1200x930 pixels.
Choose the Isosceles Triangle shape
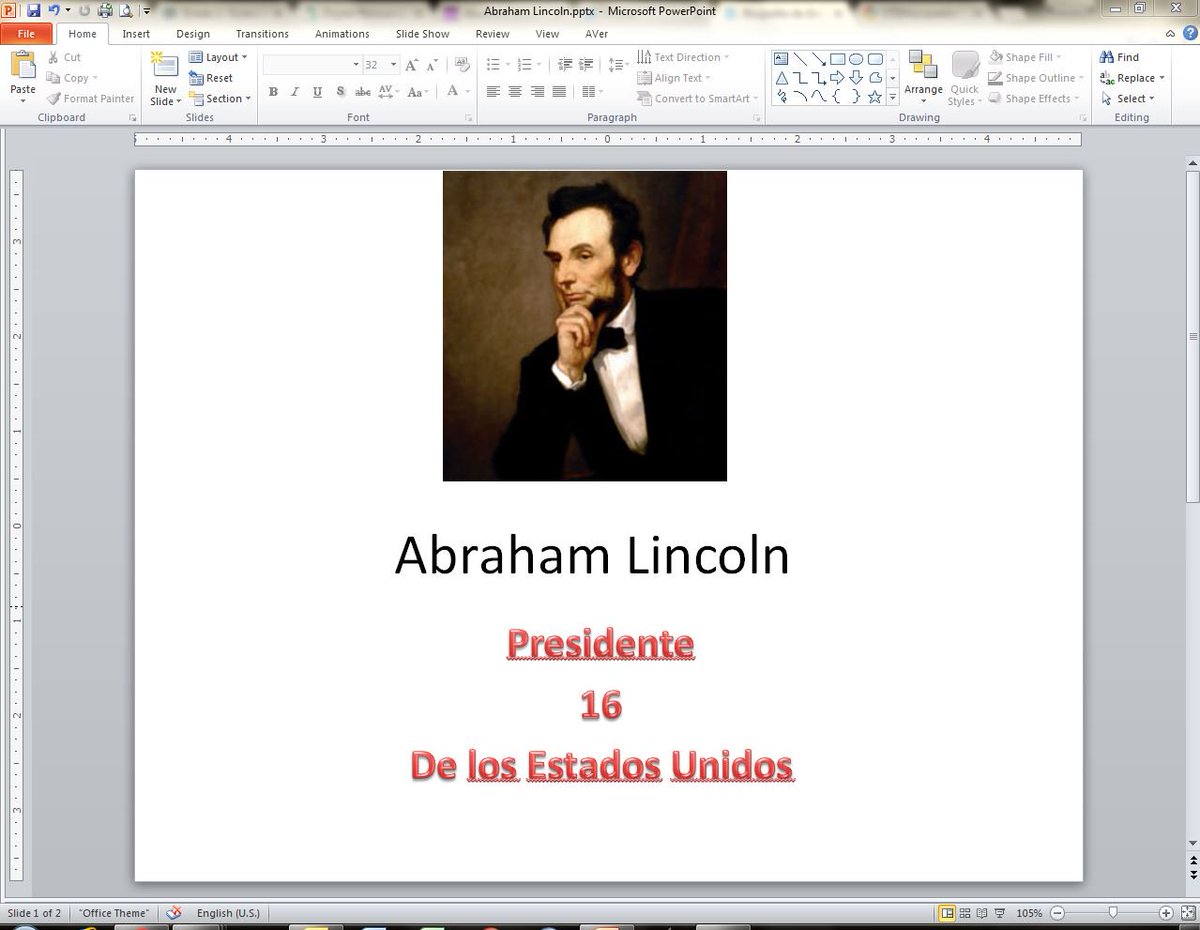pos(782,78)
